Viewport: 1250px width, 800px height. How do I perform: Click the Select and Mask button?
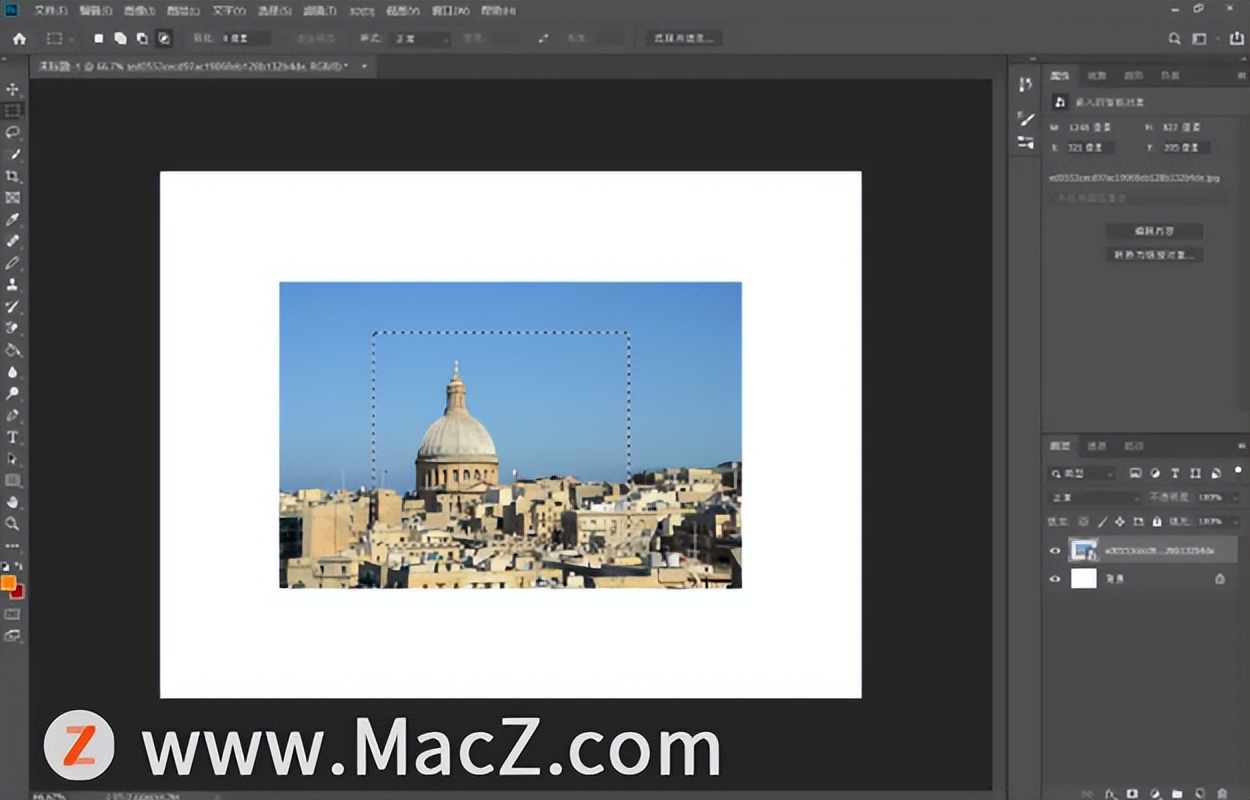[683, 38]
